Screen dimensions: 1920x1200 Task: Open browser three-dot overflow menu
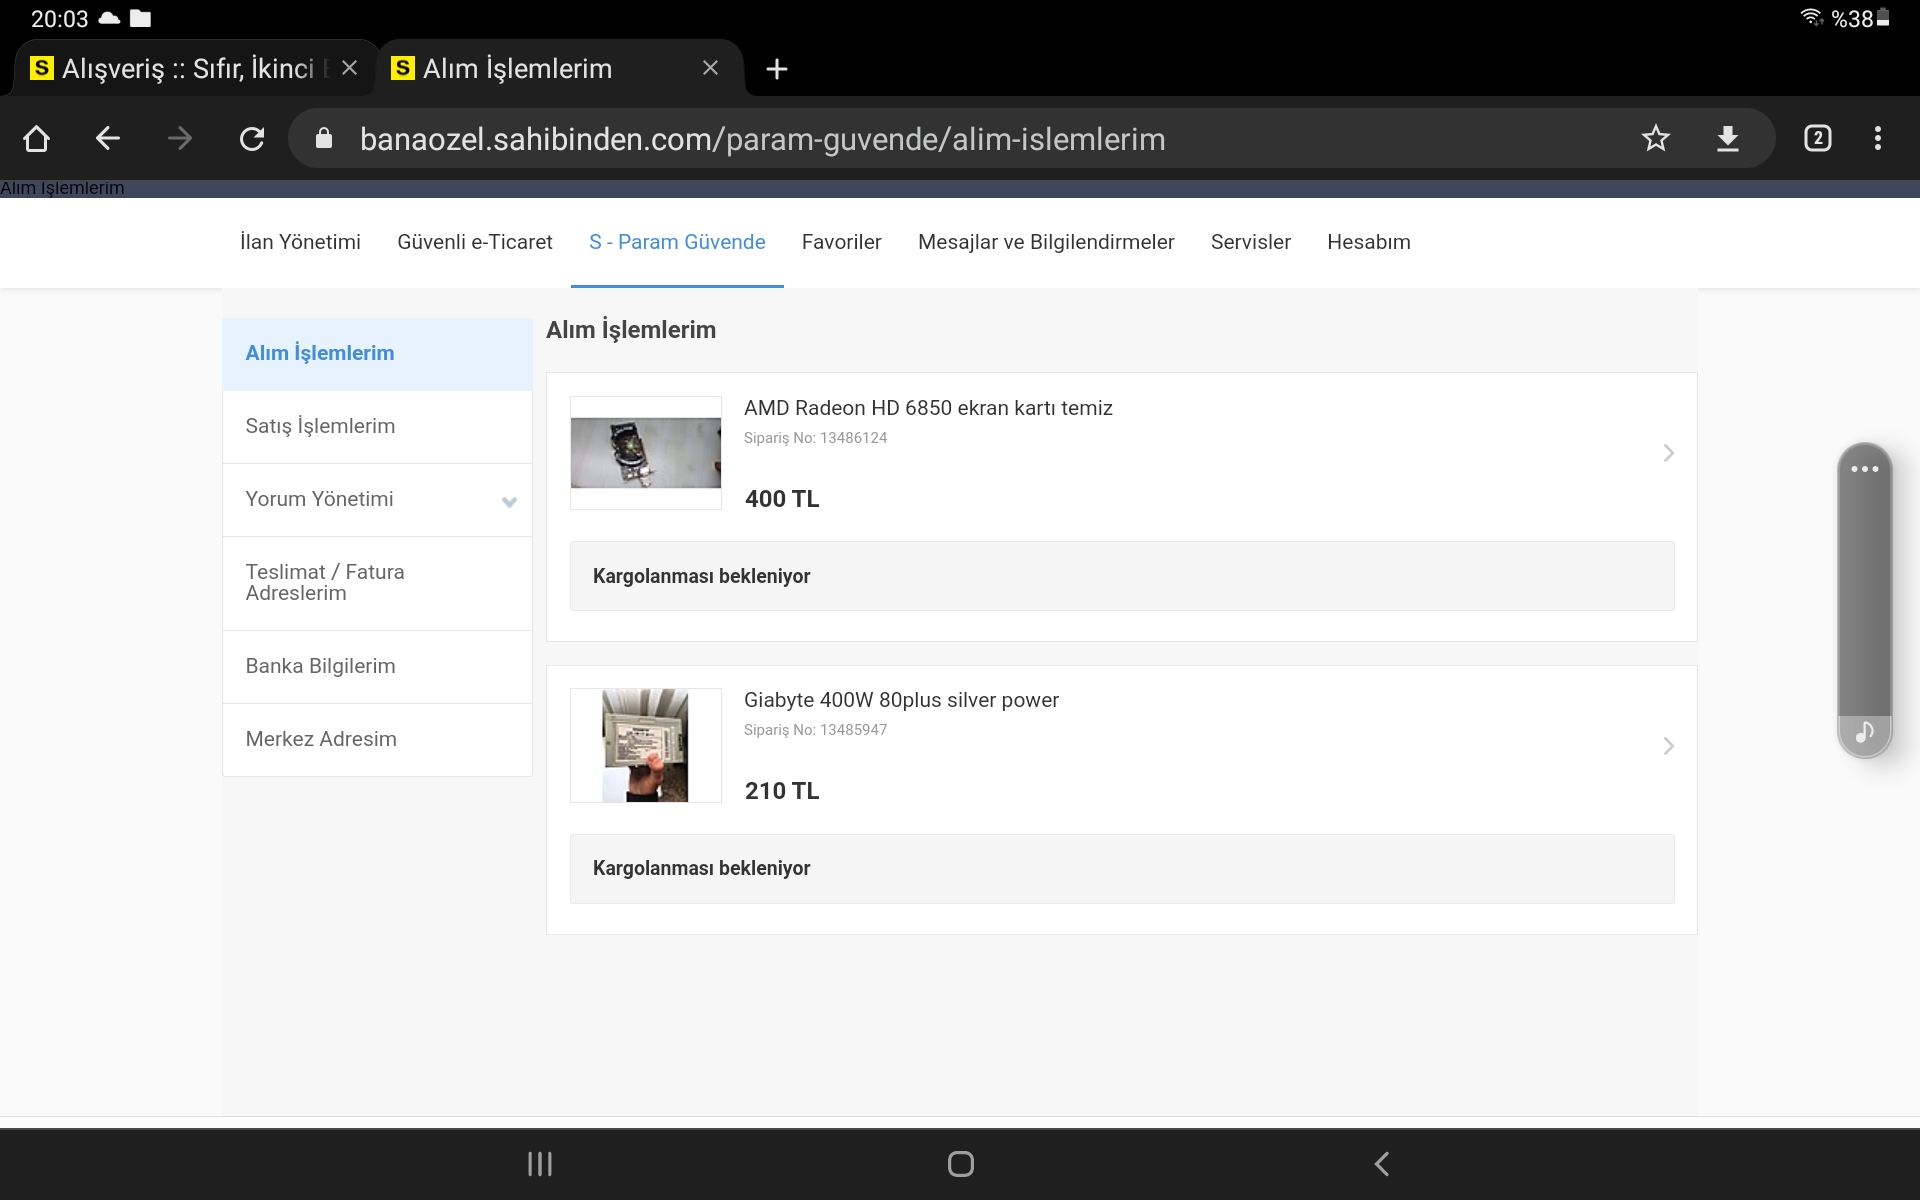[x=1877, y=139]
